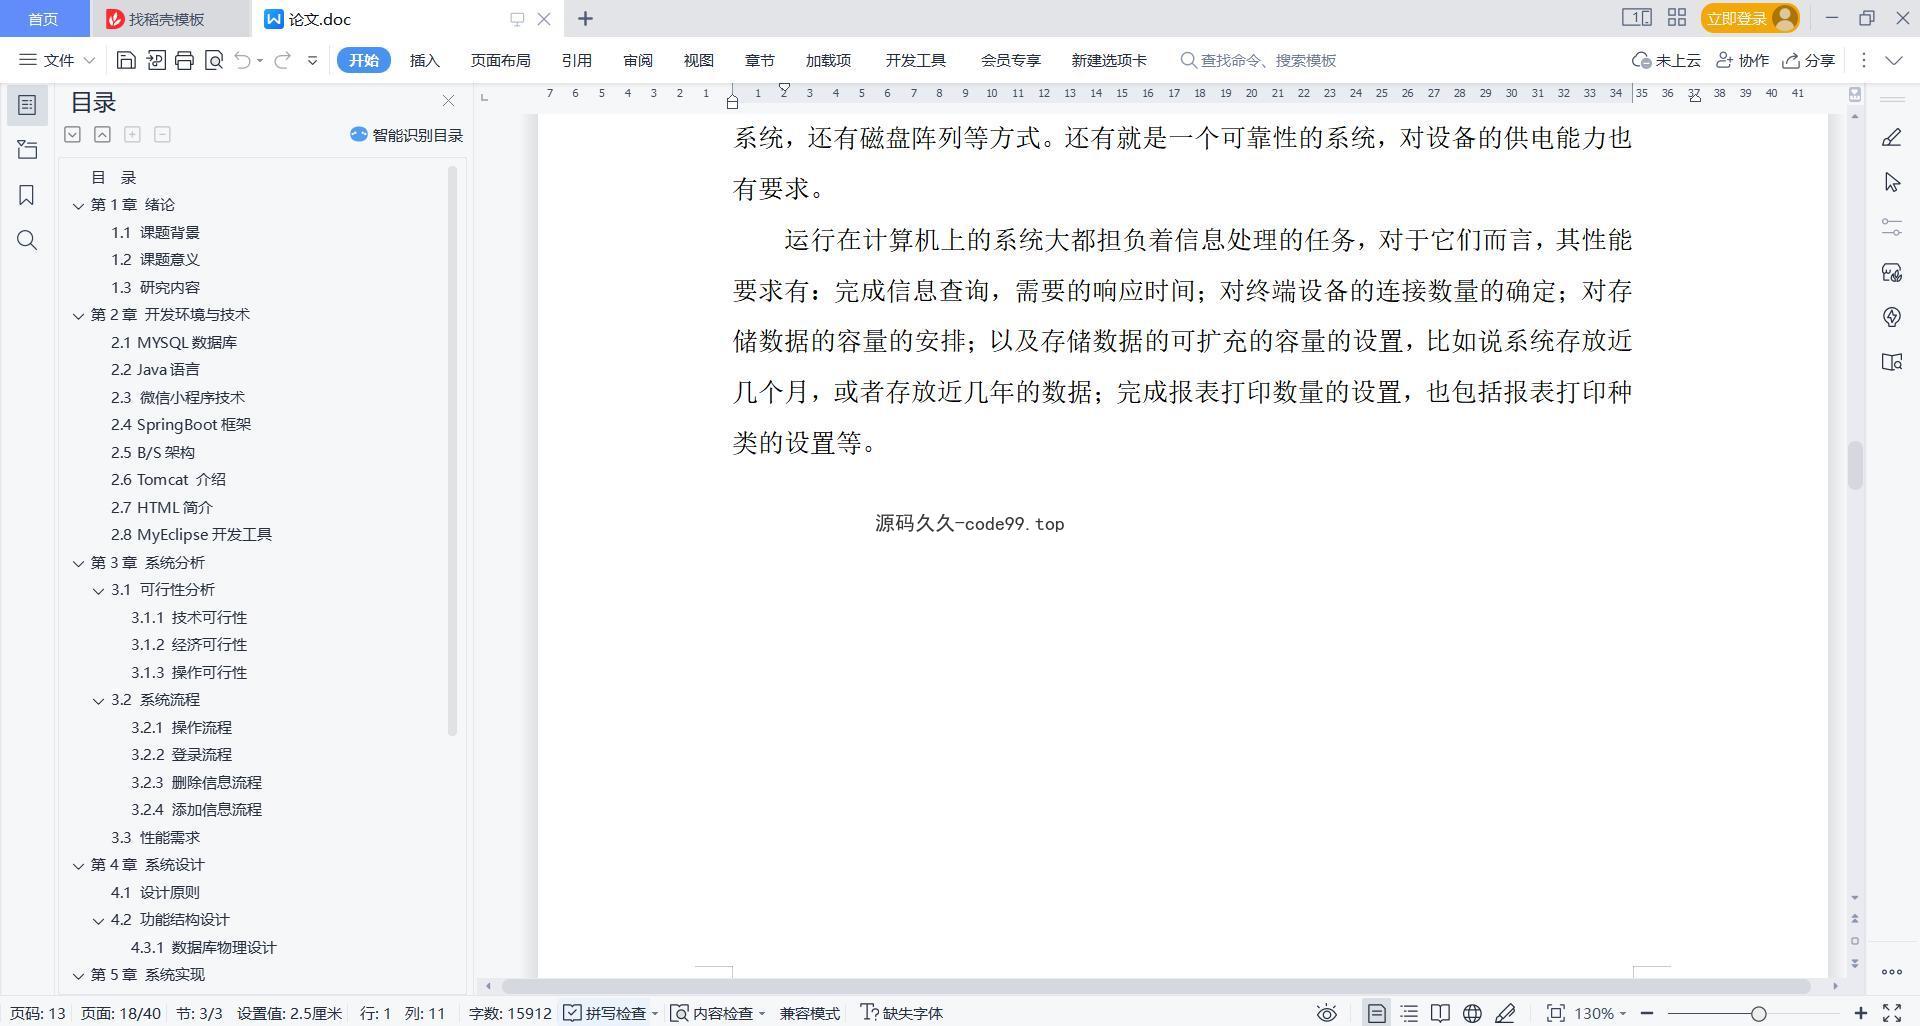Select the cursor selection tool in right sidebar

pyautogui.click(x=1891, y=182)
